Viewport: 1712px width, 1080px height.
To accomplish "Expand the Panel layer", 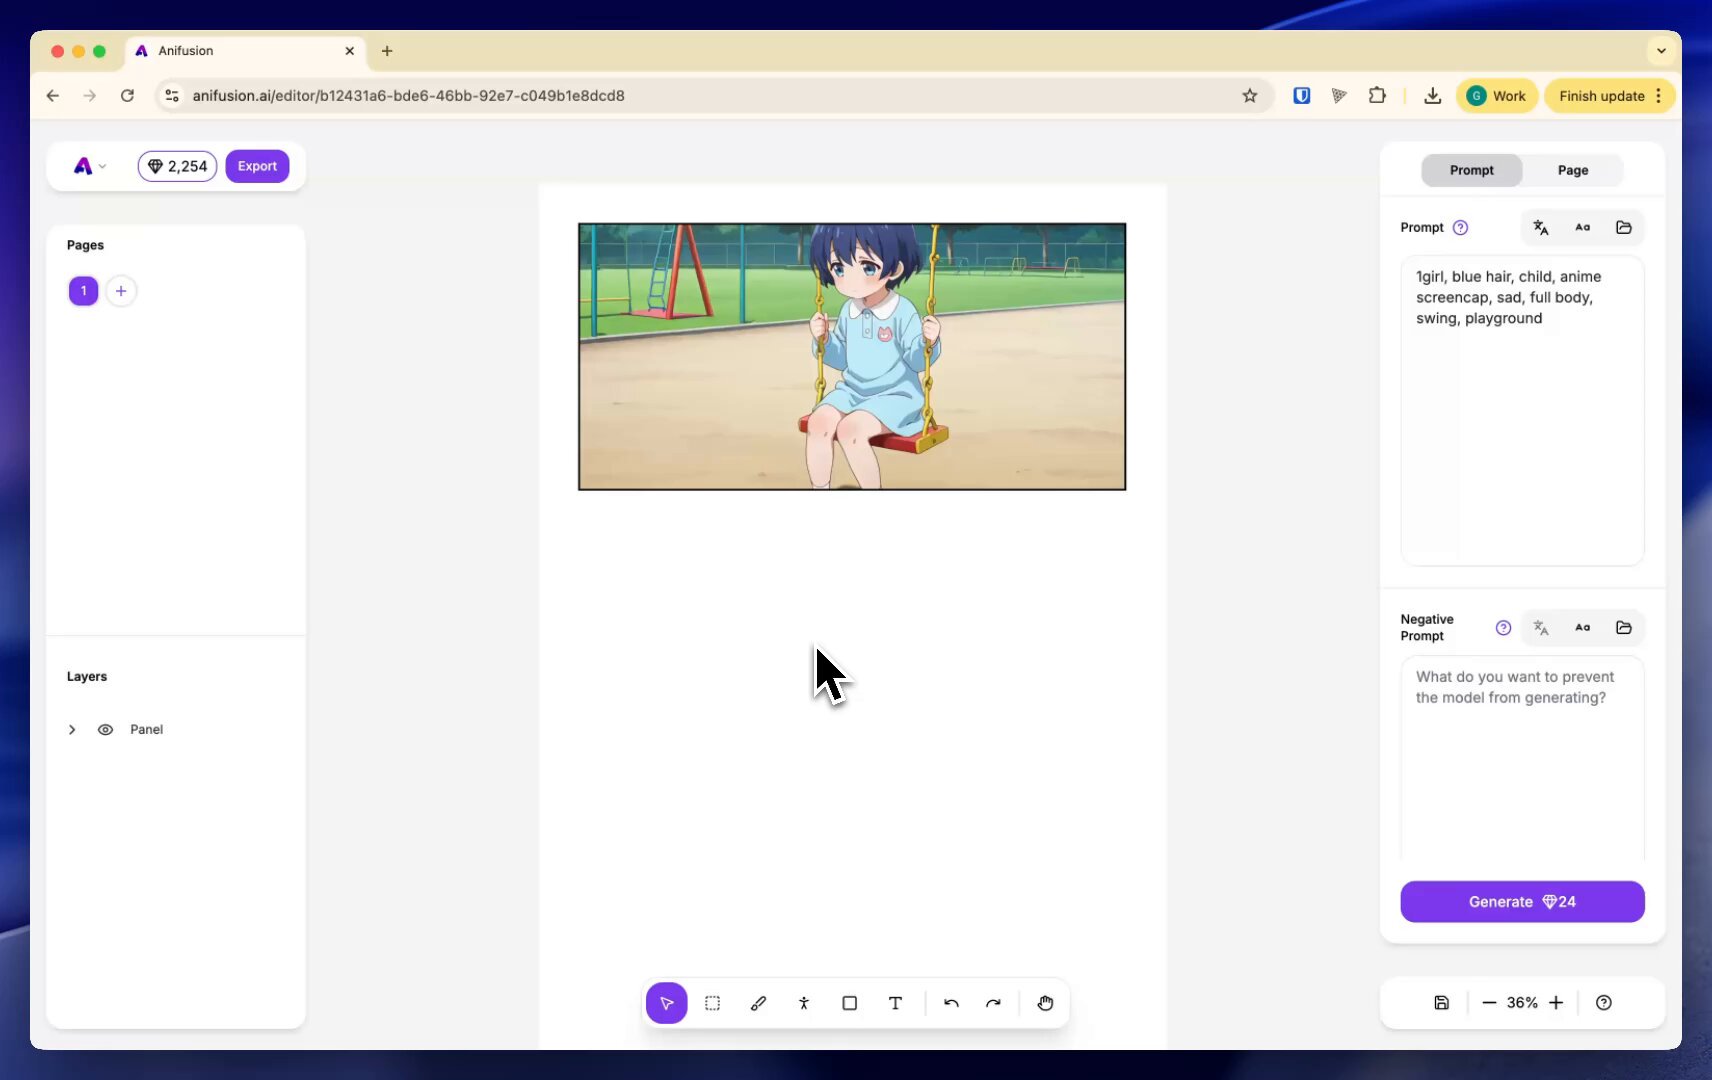I will click(72, 730).
